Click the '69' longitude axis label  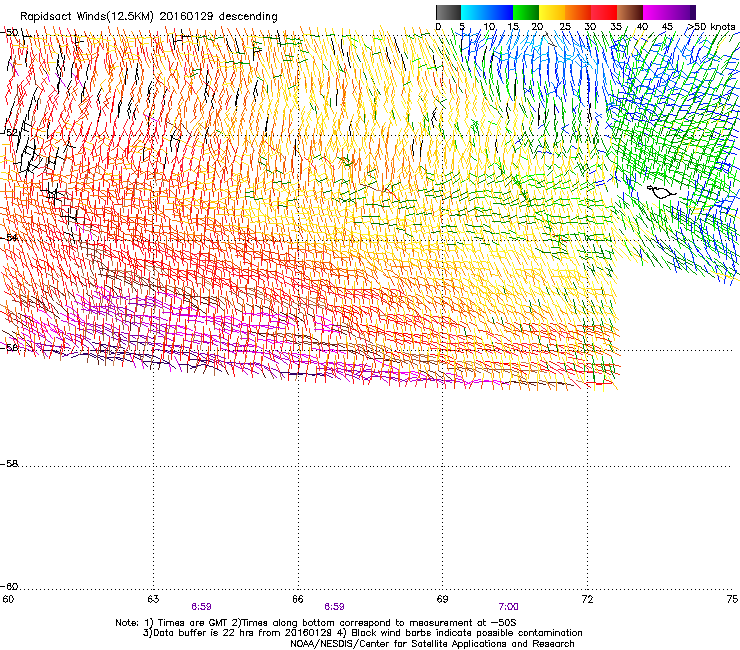442,599
